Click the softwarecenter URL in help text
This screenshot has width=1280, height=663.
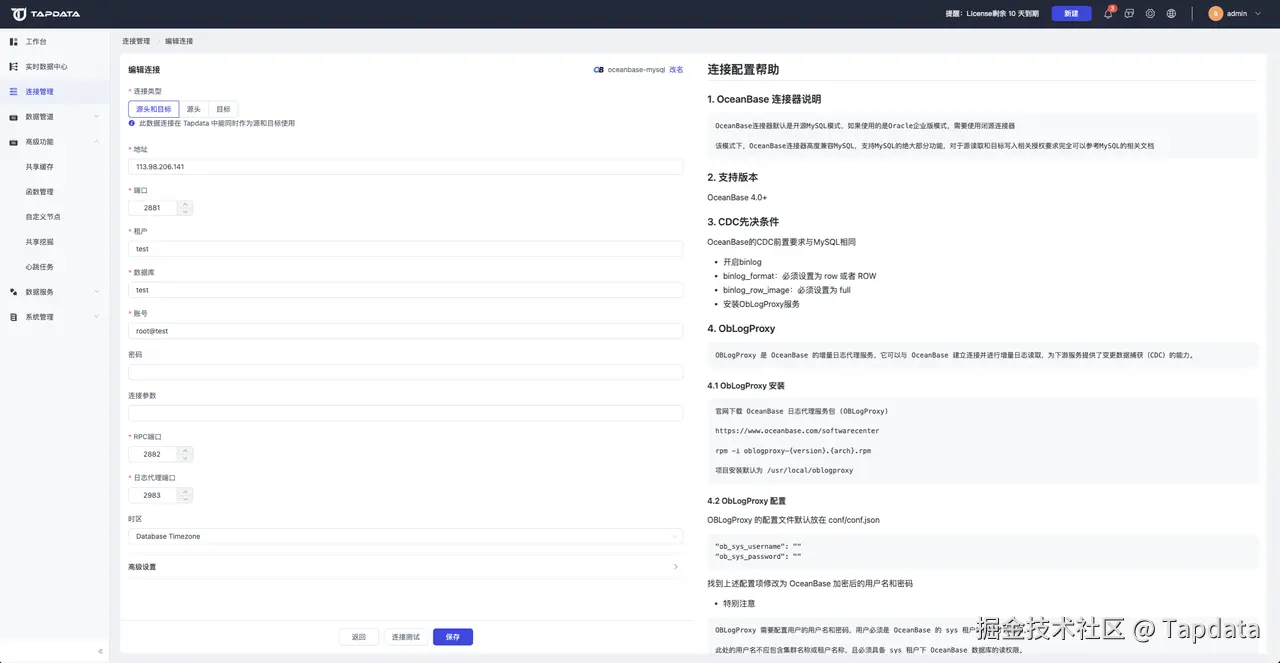click(x=797, y=431)
